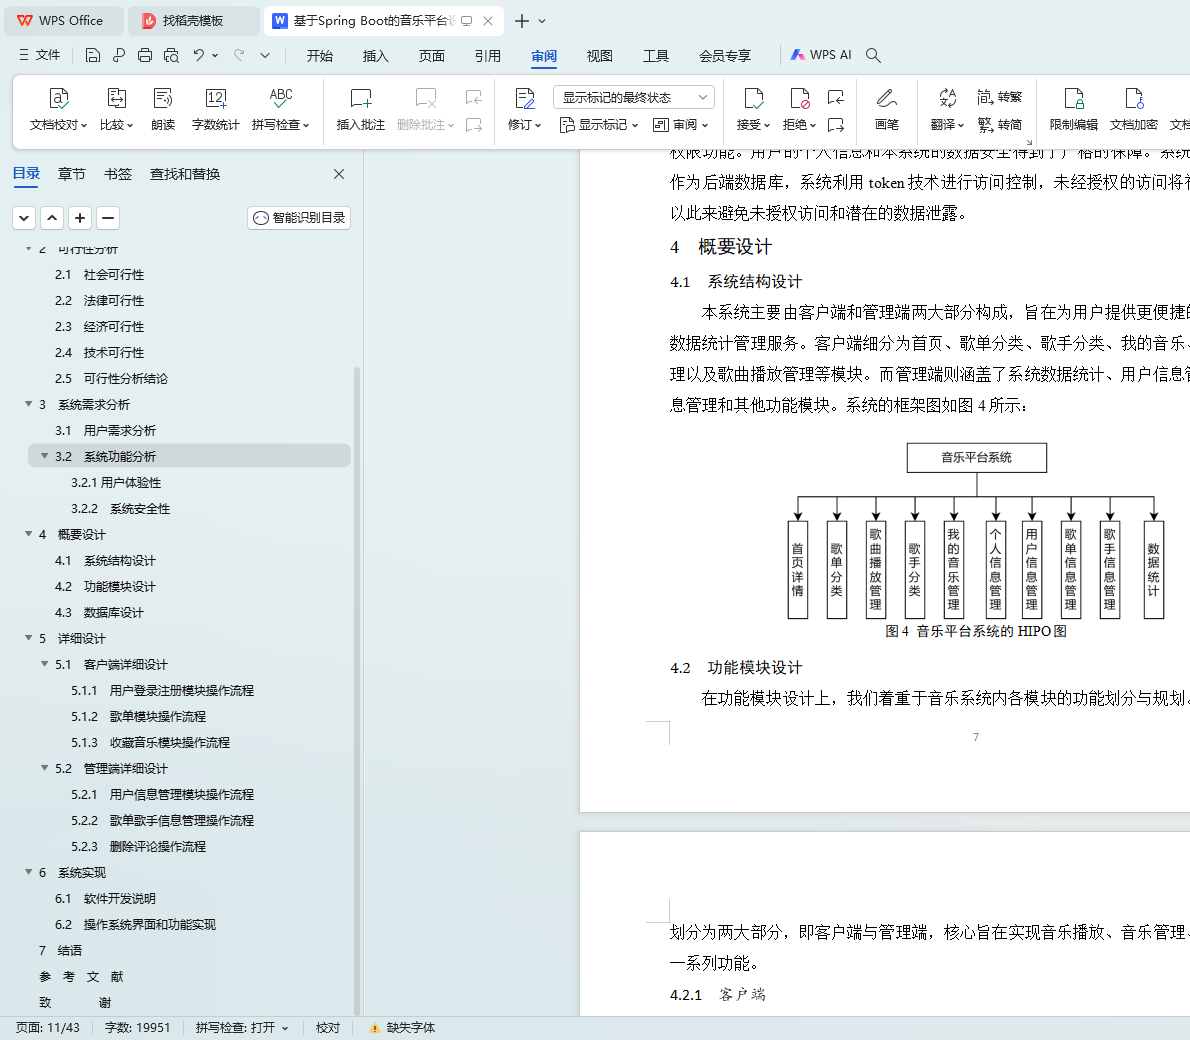The height and width of the screenshot is (1040, 1190).
Task: Collapse the 3 系统需求分析 outline node
Action: (x=29, y=404)
